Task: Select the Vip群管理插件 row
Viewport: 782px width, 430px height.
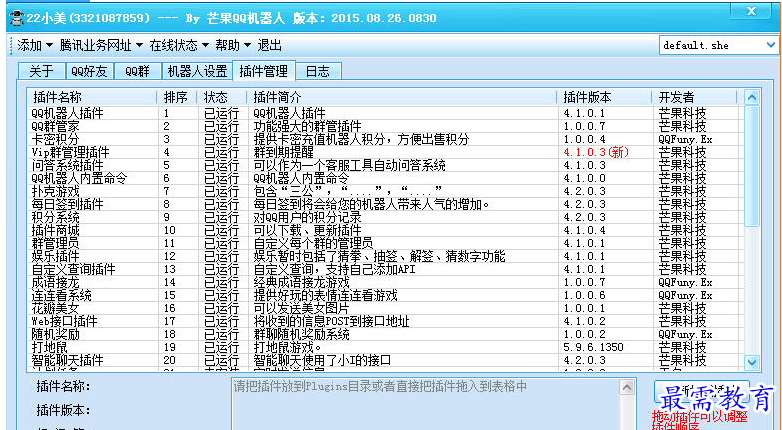Action: click(x=383, y=152)
